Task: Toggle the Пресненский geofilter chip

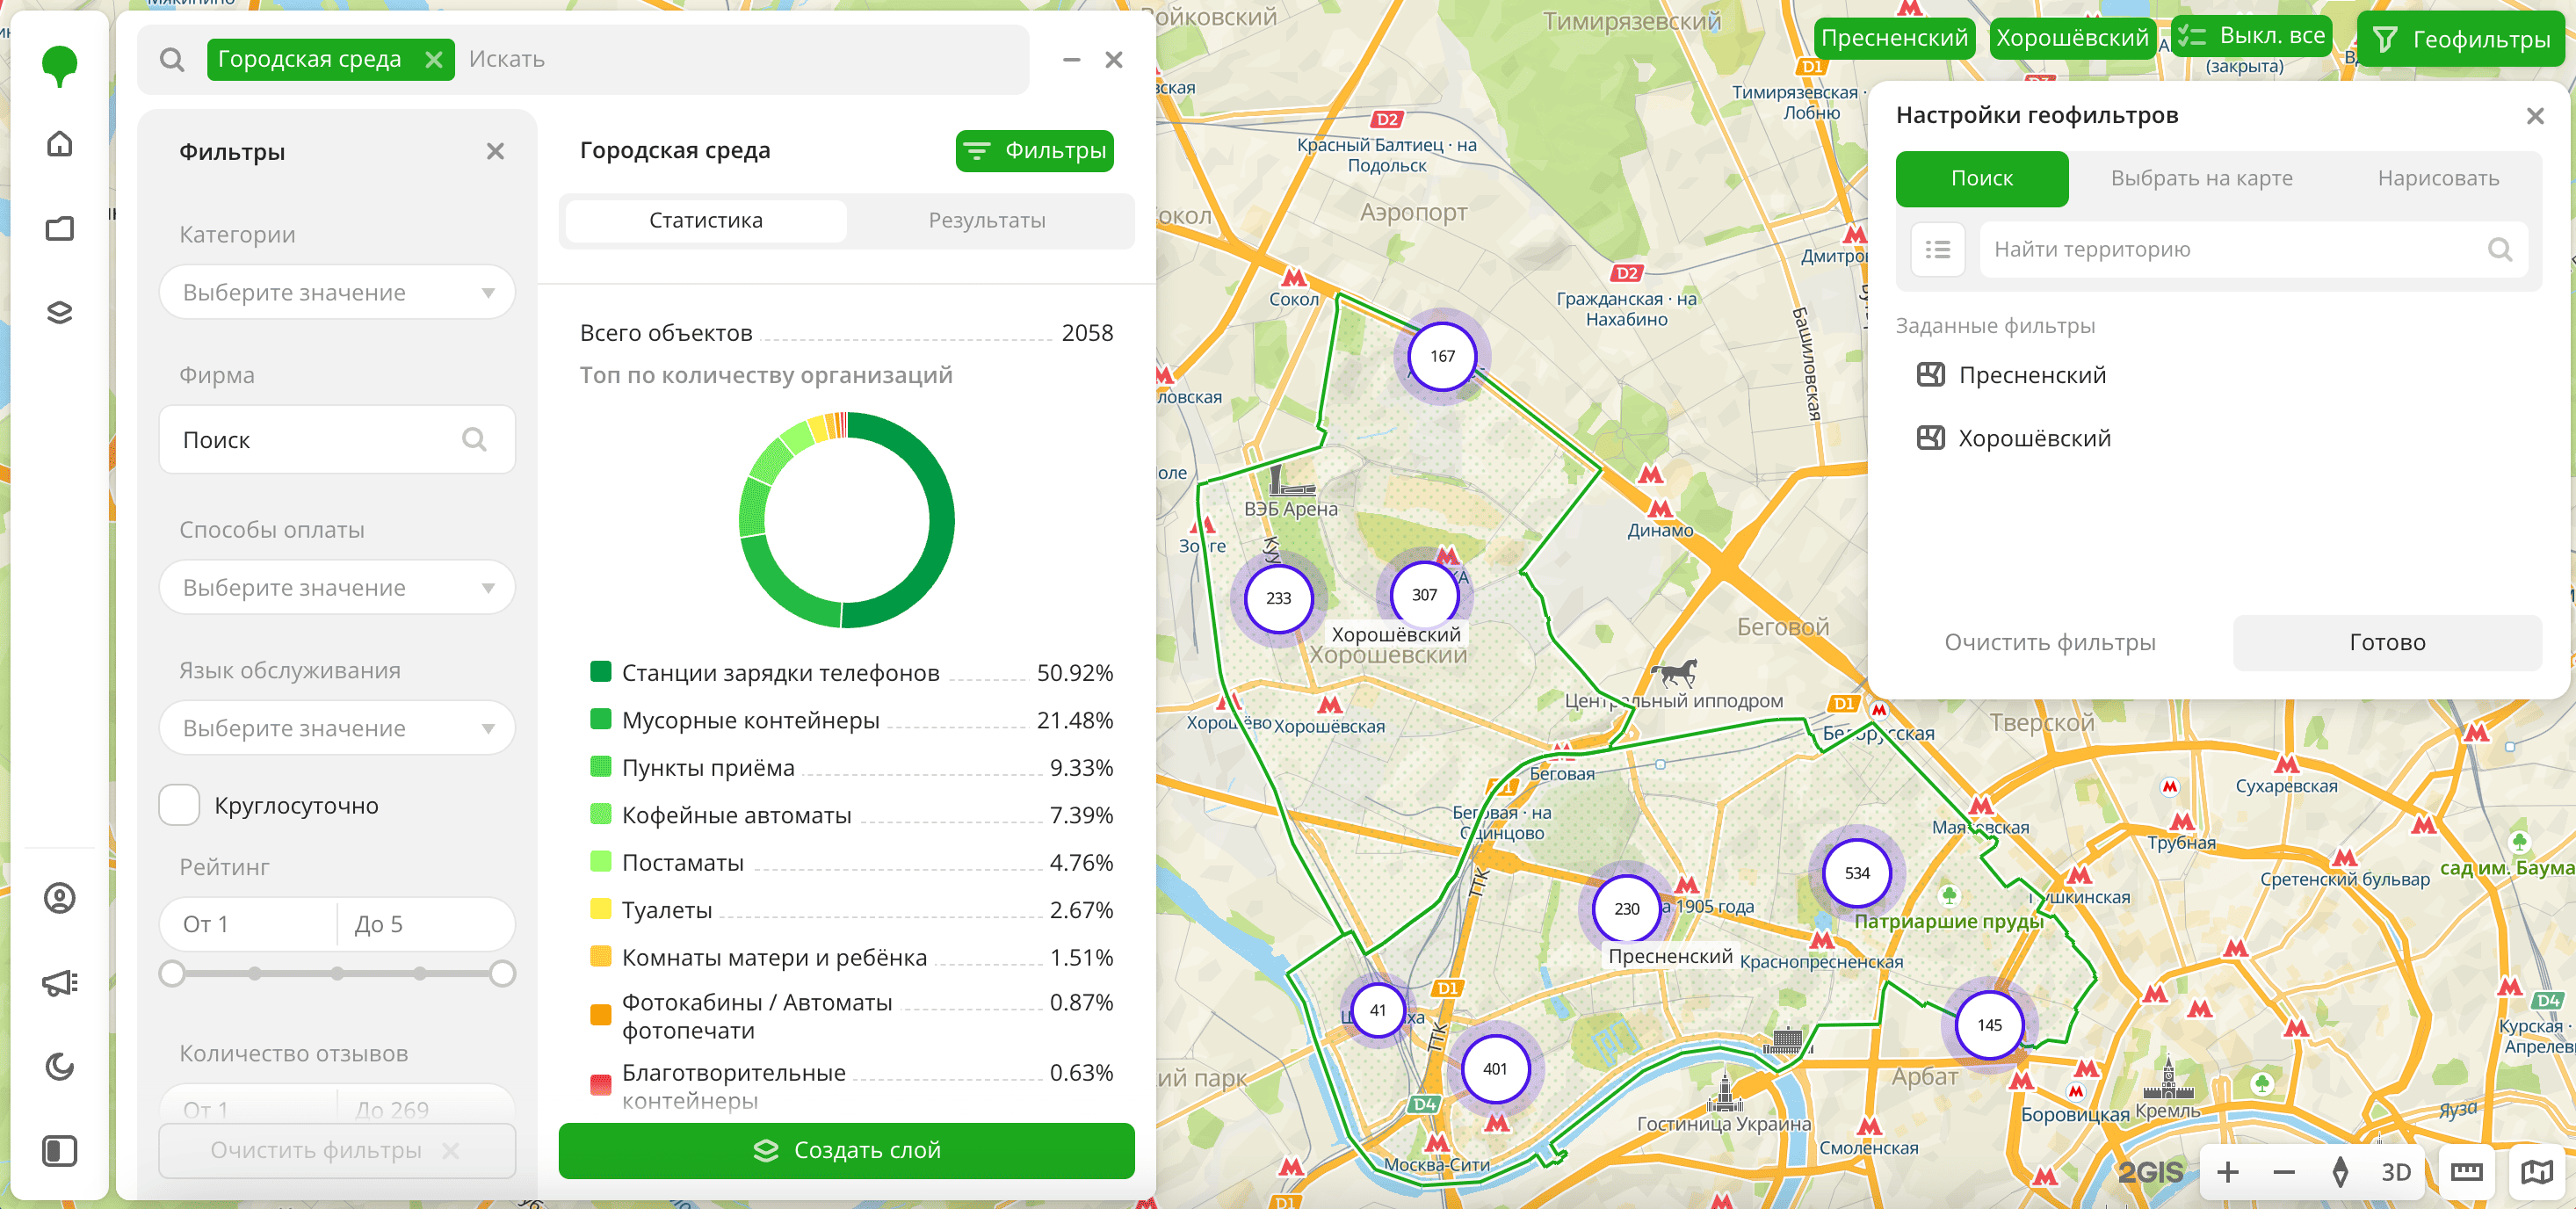Action: point(1893,38)
